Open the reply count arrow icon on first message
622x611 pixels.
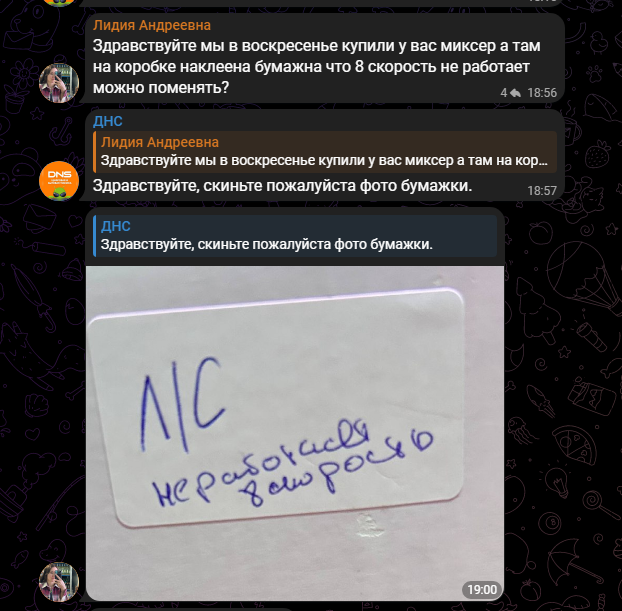coord(515,93)
